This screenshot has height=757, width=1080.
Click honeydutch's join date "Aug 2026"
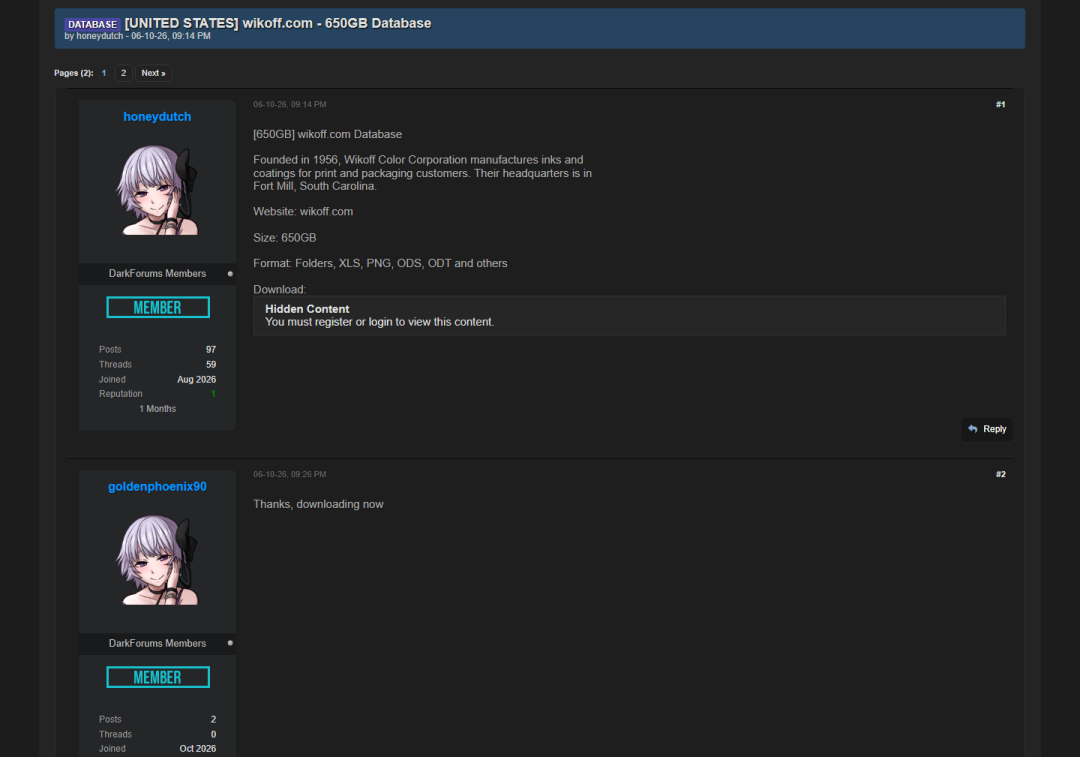196,380
